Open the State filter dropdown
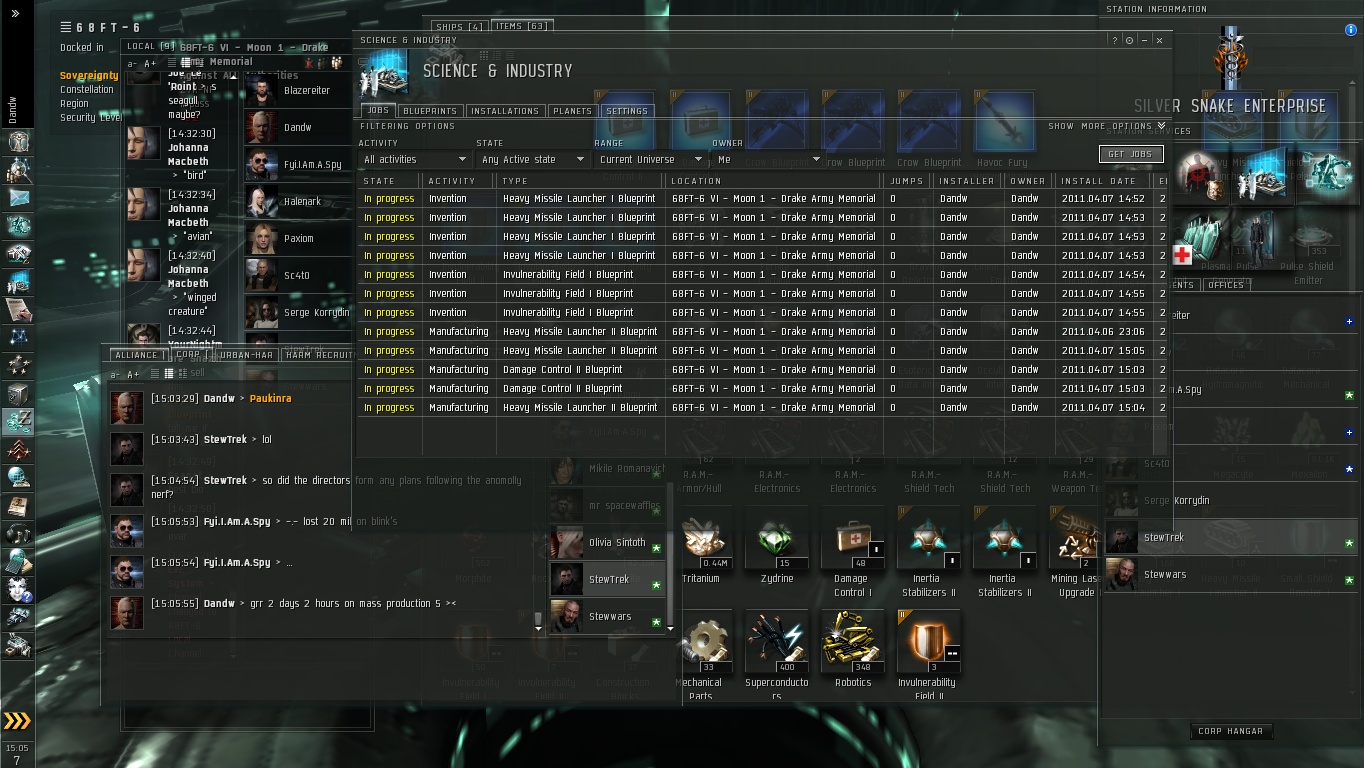Image resolution: width=1364 pixels, height=768 pixels. click(x=532, y=159)
